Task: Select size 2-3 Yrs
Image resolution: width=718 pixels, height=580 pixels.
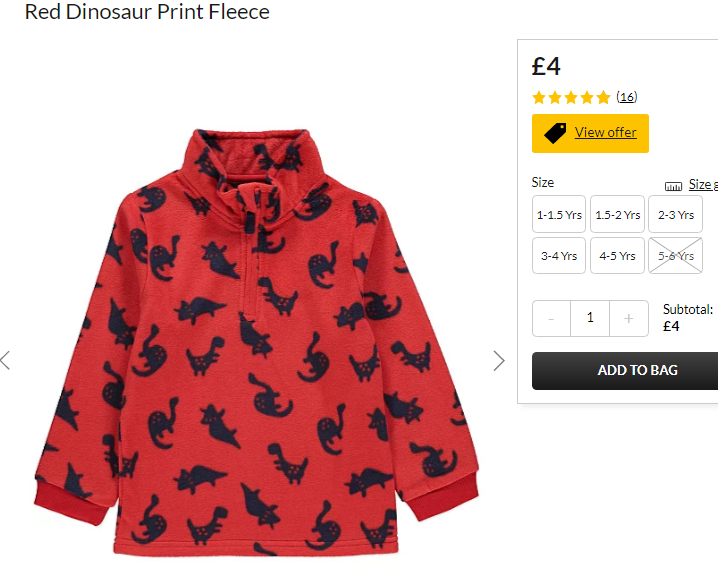Action: [x=675, y=214]
